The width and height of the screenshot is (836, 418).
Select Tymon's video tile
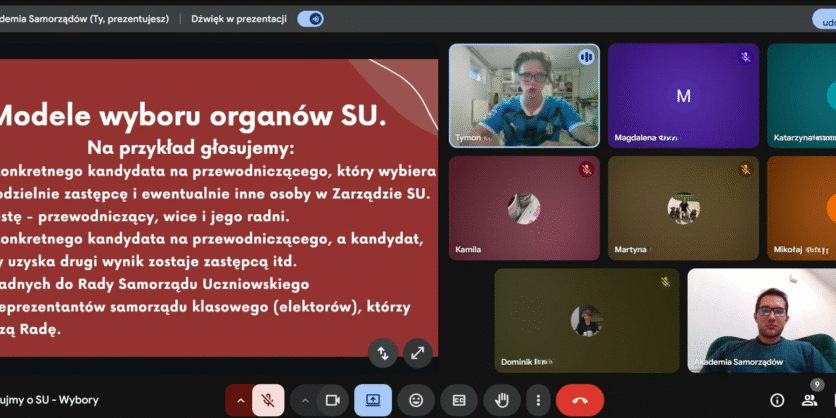523,96
